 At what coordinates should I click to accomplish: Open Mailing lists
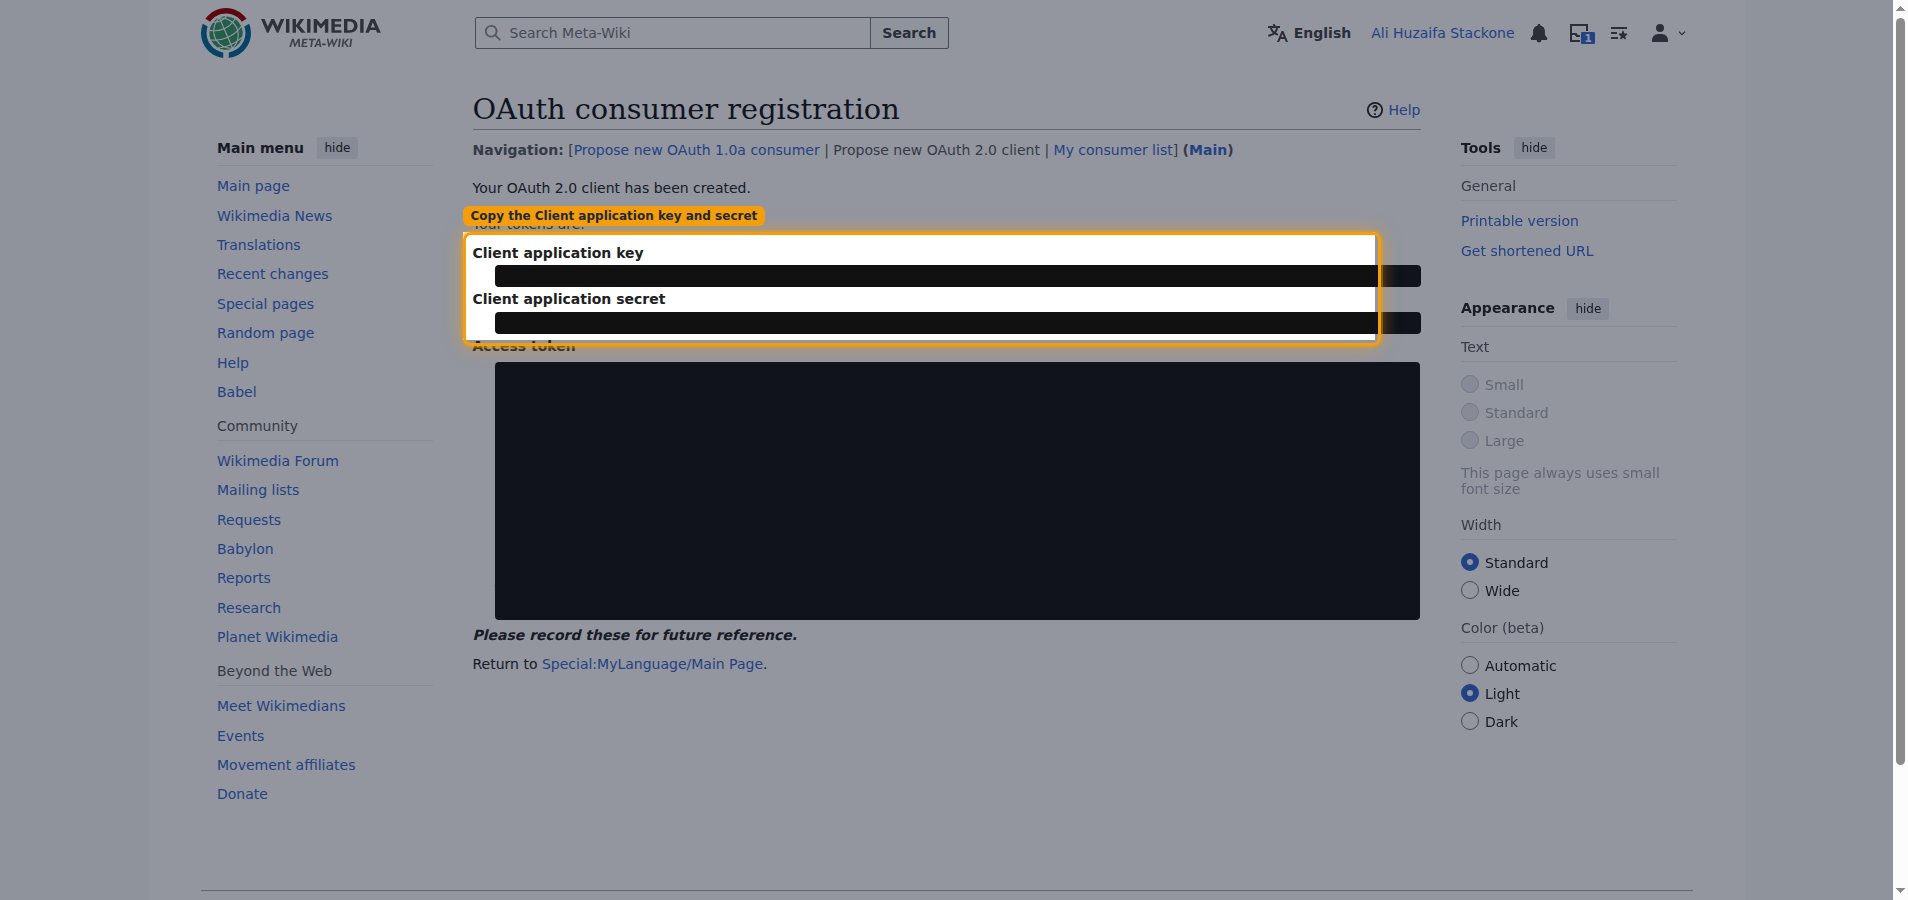[258, 490]
